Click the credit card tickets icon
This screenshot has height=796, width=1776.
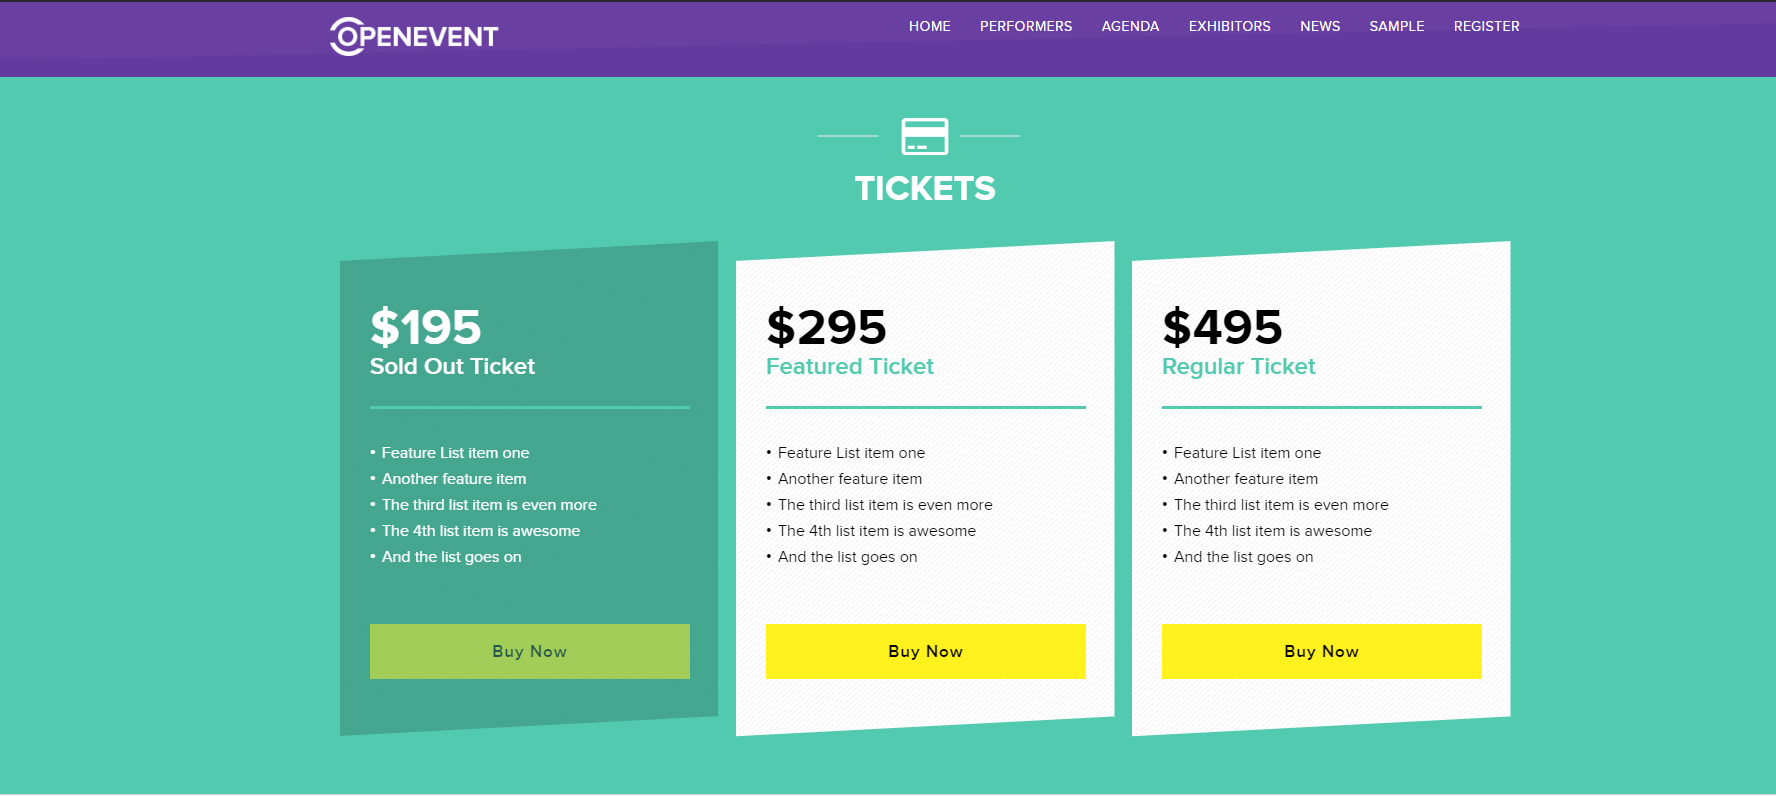coord(925,136)
